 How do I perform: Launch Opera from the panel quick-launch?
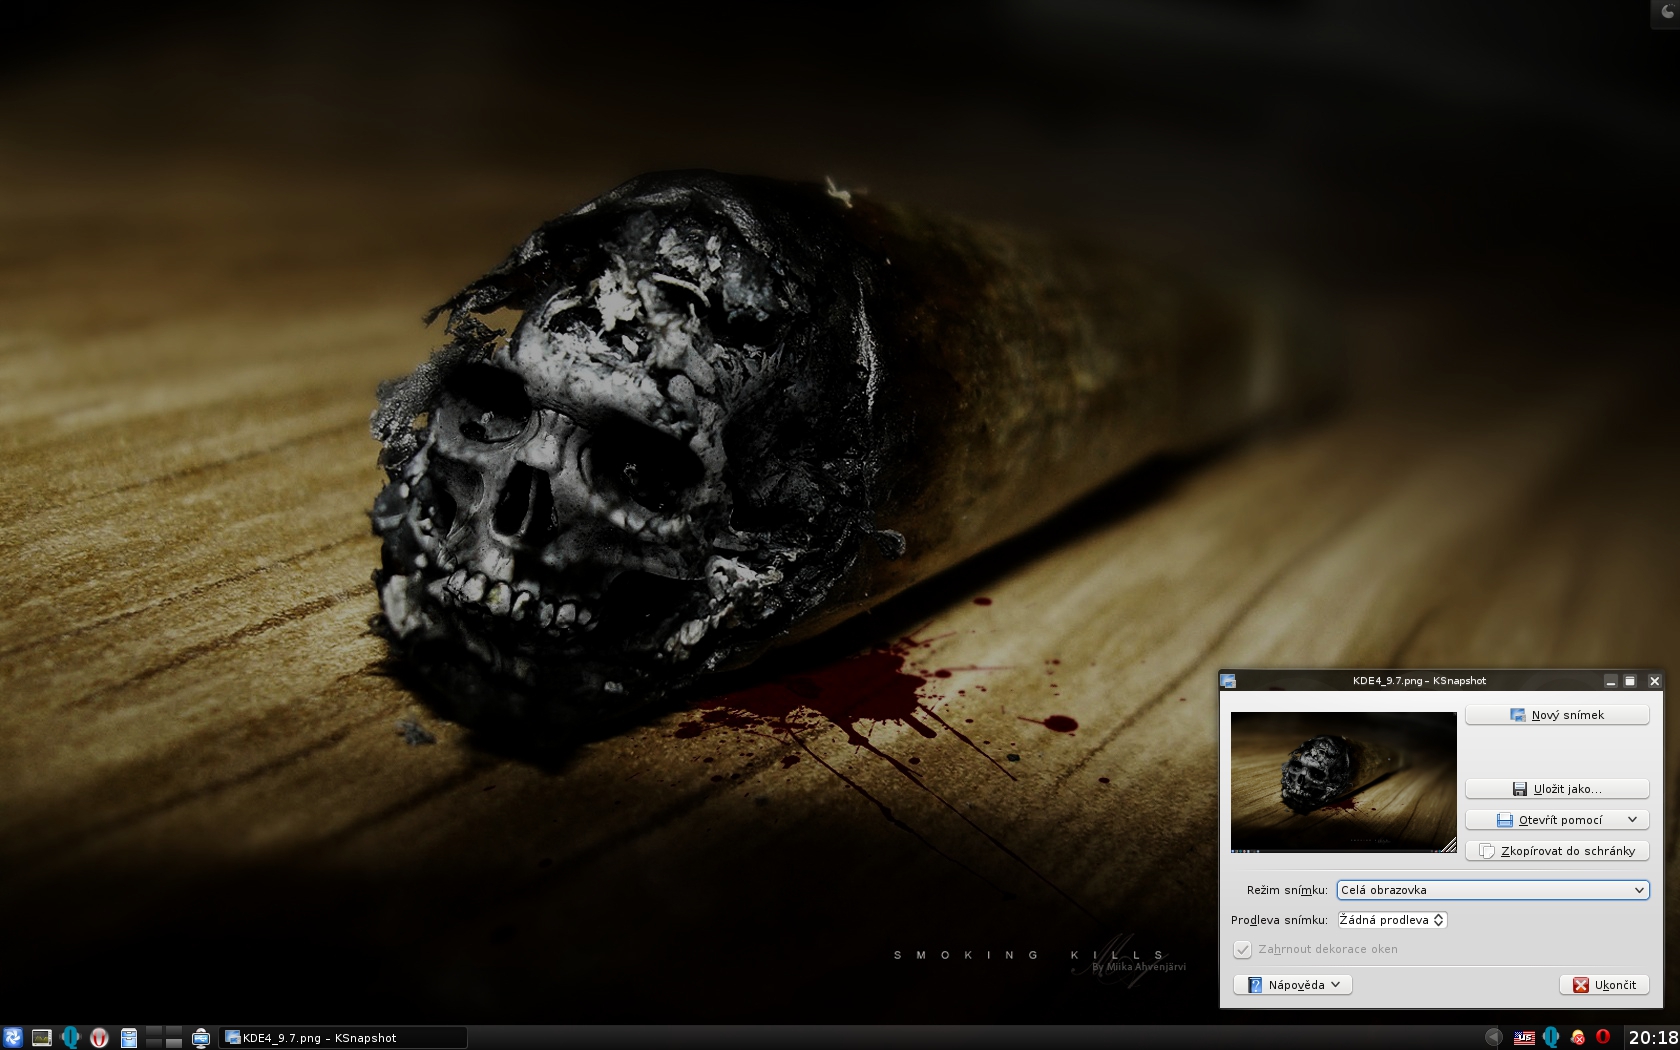pos(99,1038)
